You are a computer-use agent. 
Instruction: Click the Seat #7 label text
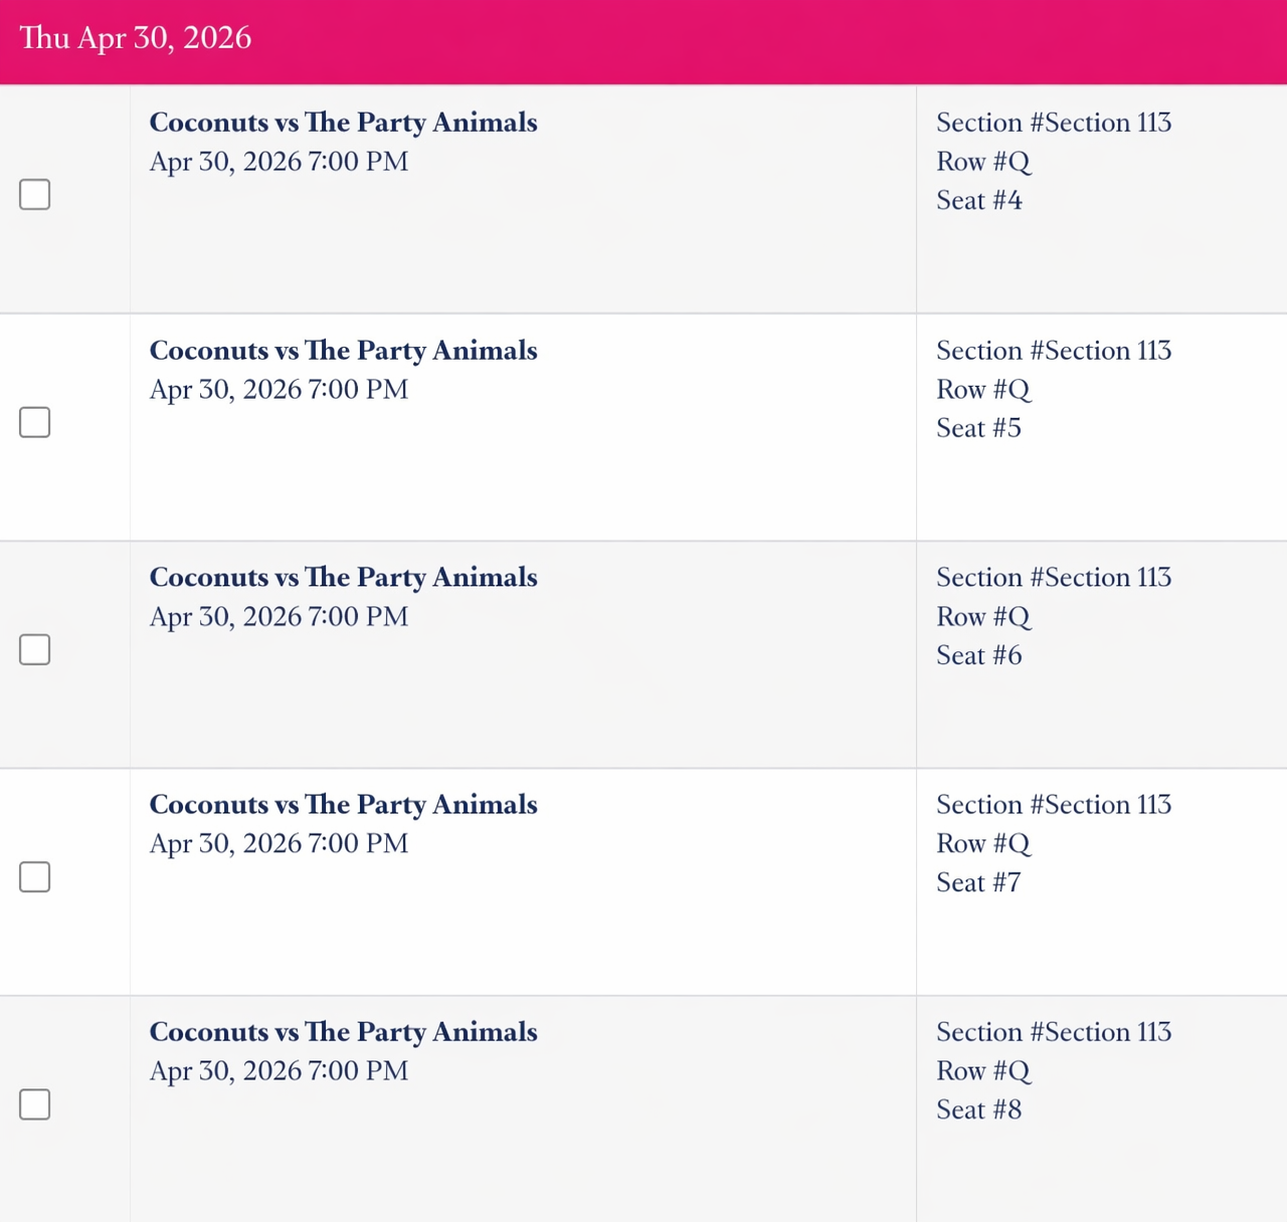tap(979, 882)
